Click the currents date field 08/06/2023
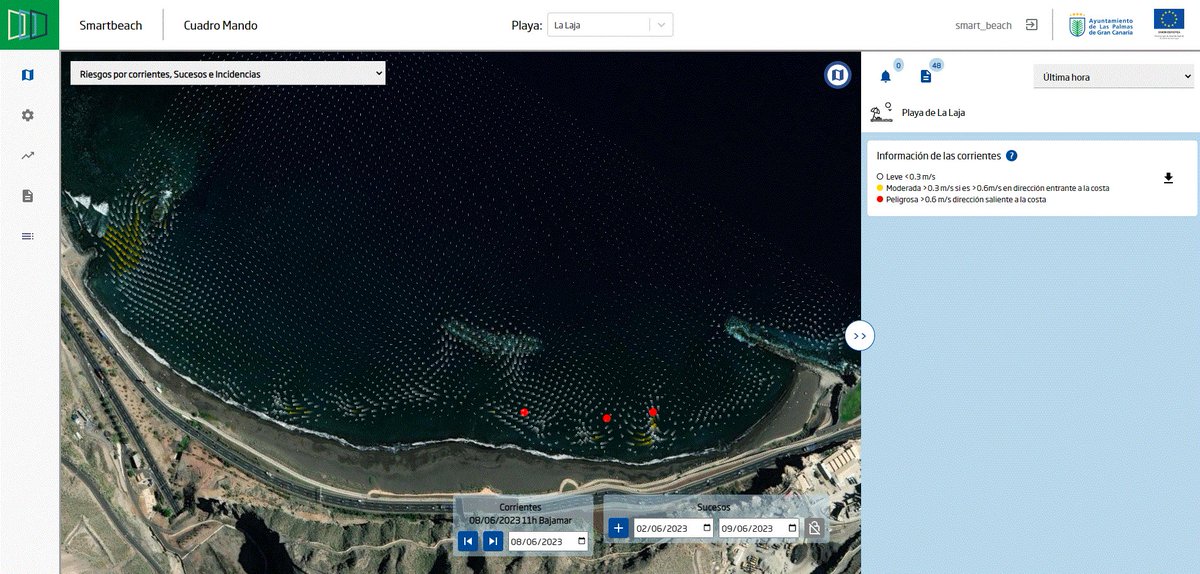The height and width of the screenshot is (574, 1200). click(549, 542)
